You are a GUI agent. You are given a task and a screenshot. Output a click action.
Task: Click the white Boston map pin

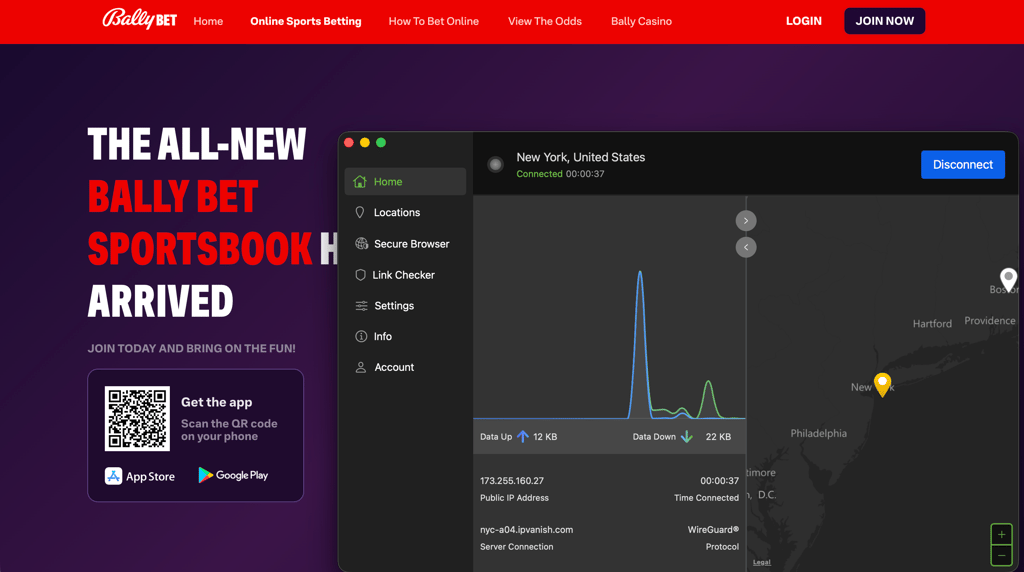(1008, 279)
